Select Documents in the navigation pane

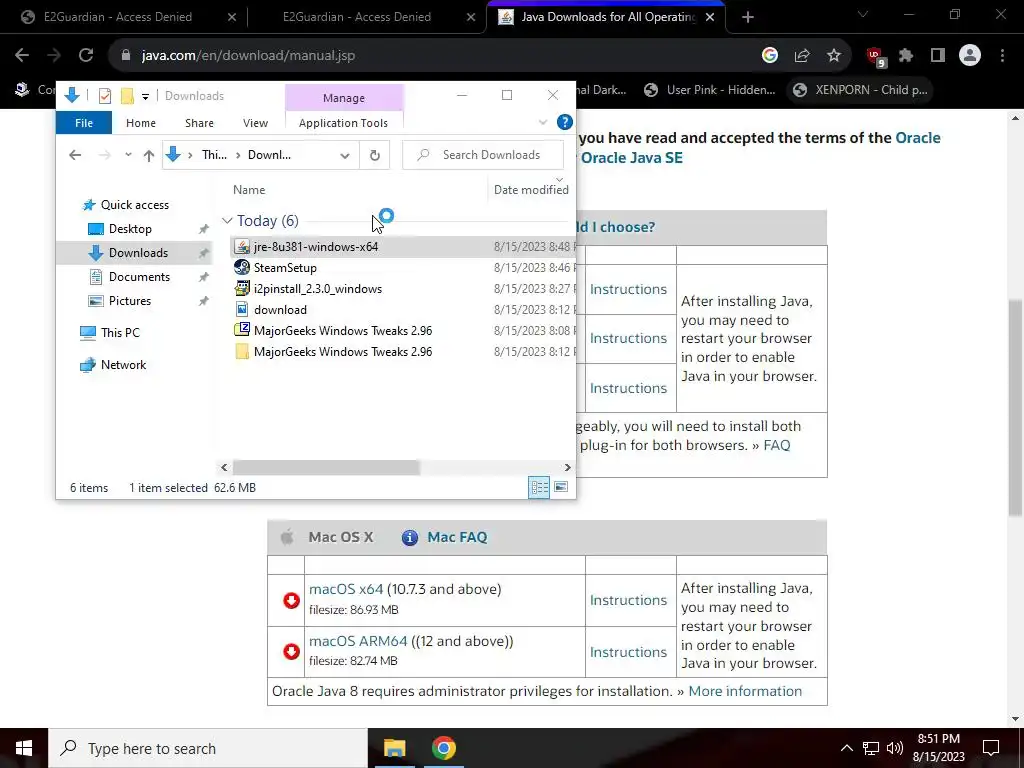139,277
